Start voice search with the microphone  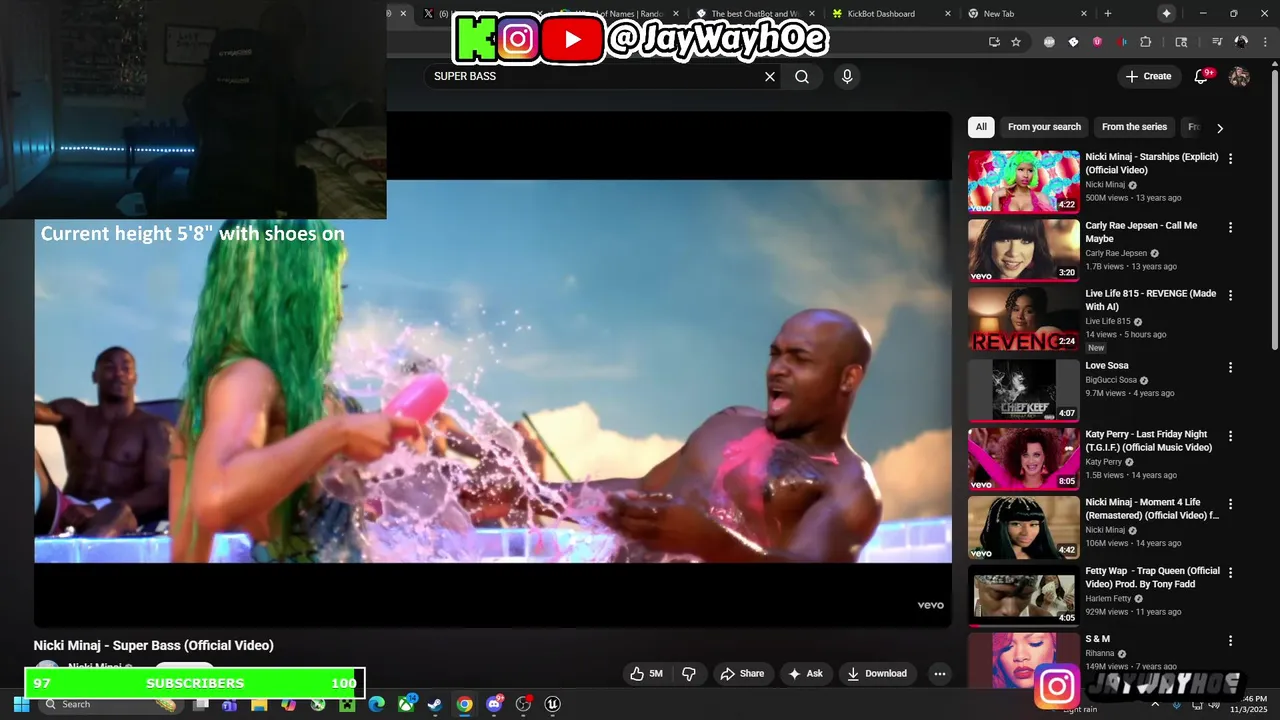point(847,76)
